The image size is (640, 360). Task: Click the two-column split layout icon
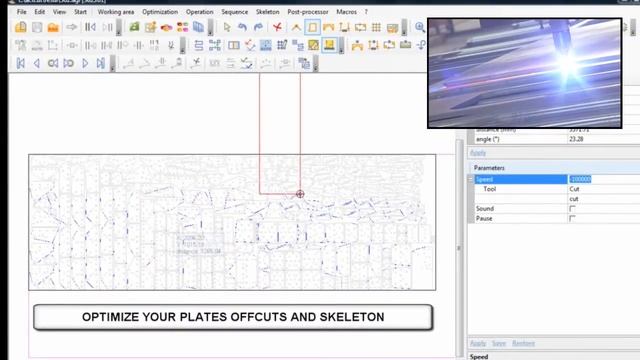pos(234,45)
